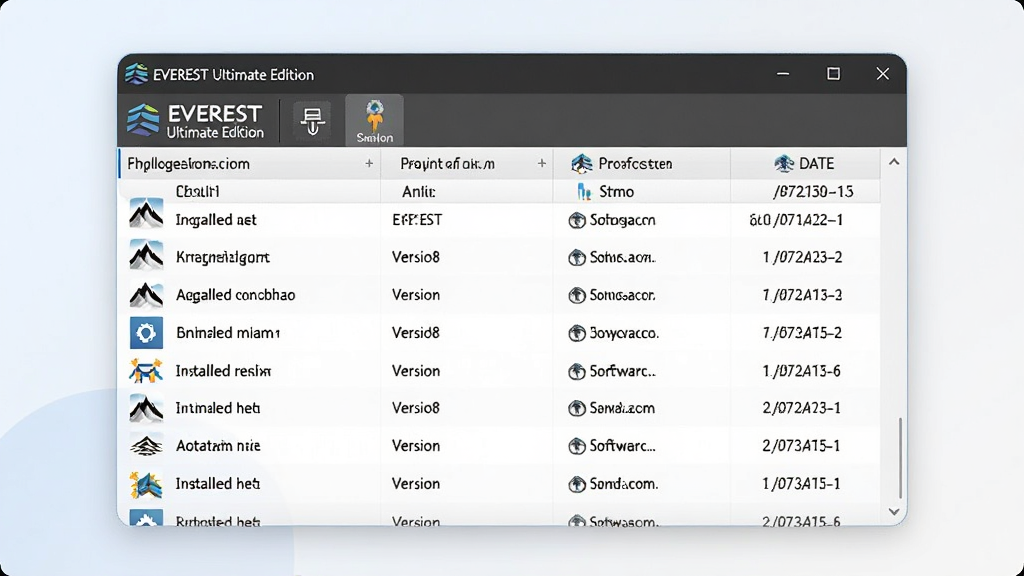Click the scroll up arrow

click(894, 162)
